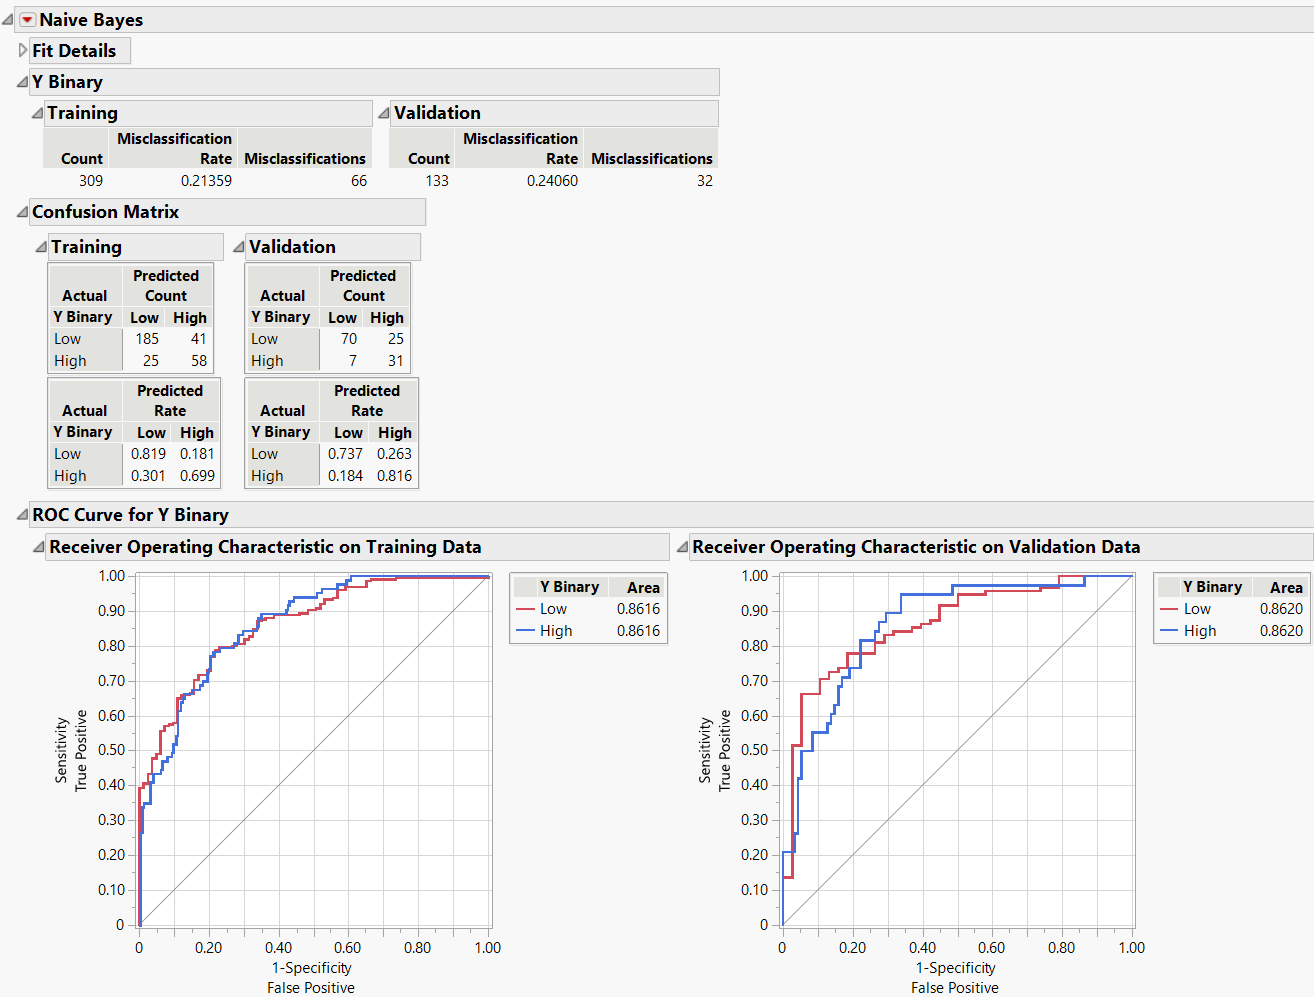1314x997 pixels.
Task: Click the Misclassification Rate column header under Training
Action: 173,148
